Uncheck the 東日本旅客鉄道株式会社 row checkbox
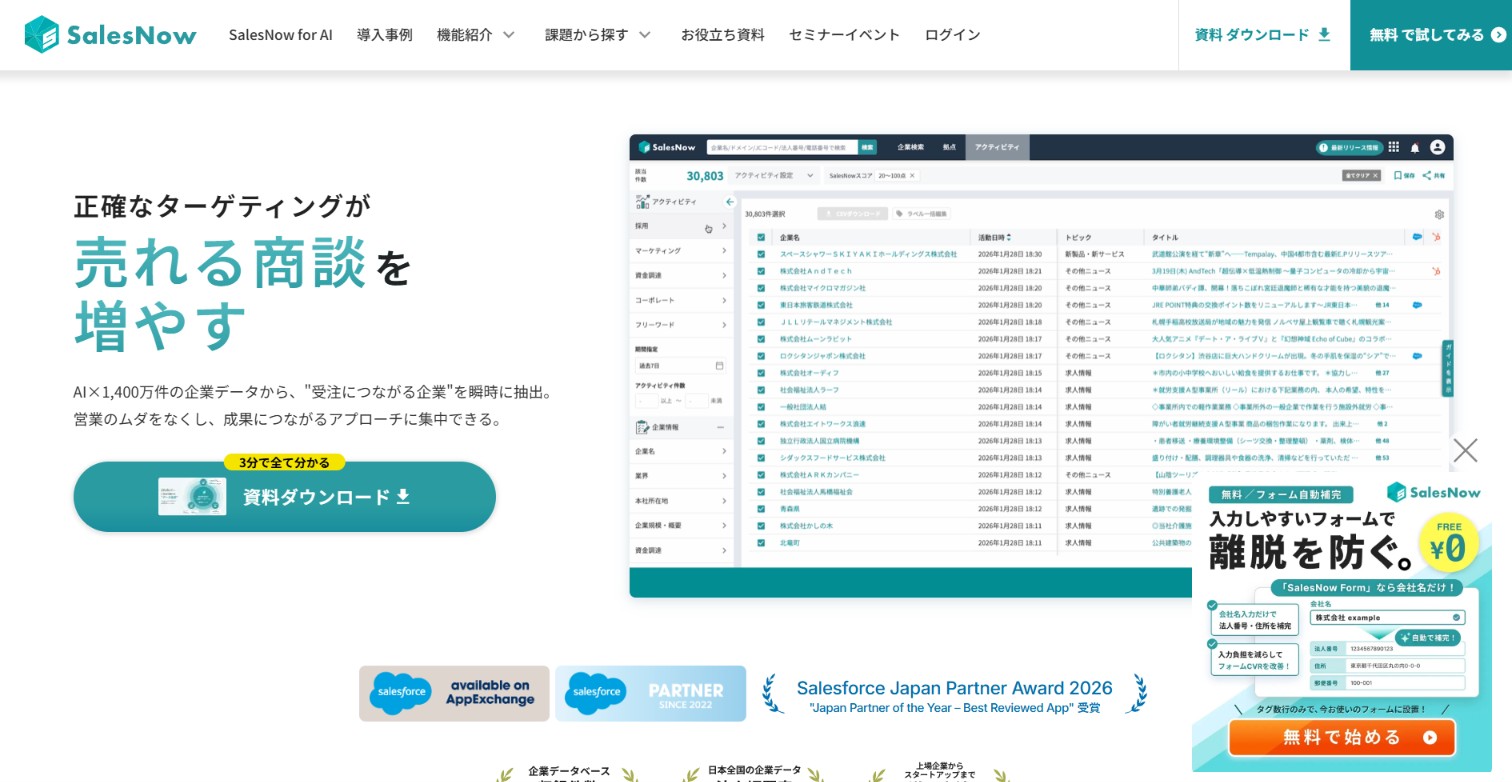This screenshot has height=782, width=1512. pyautogui.click(x=761, y=305)
